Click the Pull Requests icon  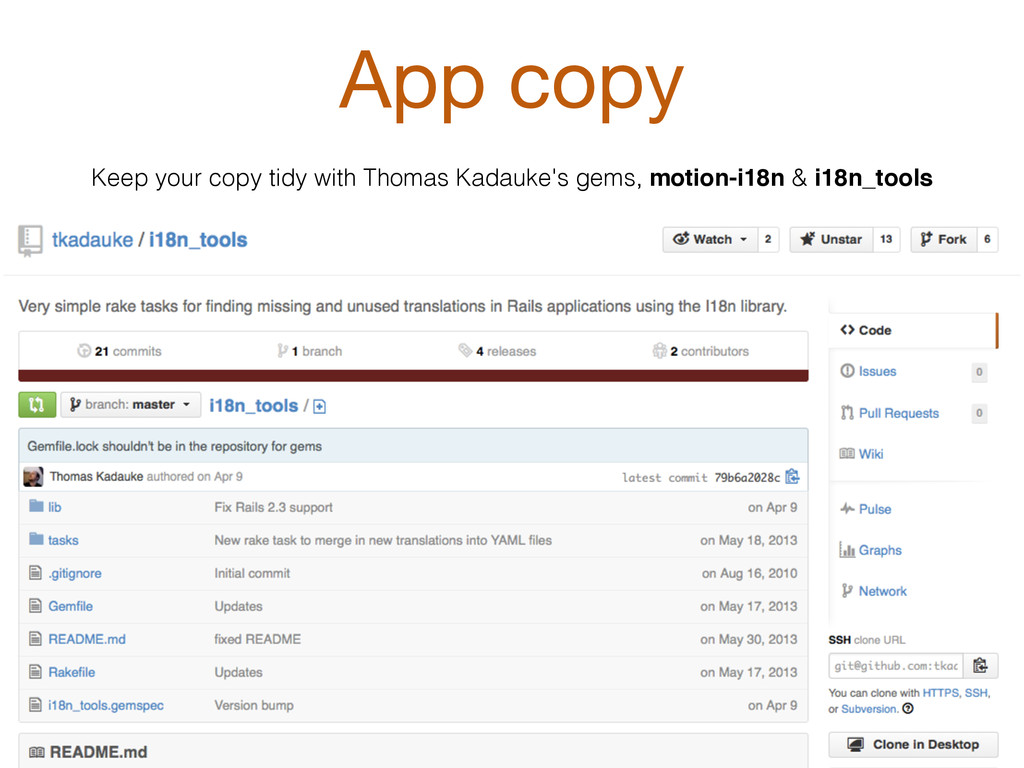[x=847, y=412]
